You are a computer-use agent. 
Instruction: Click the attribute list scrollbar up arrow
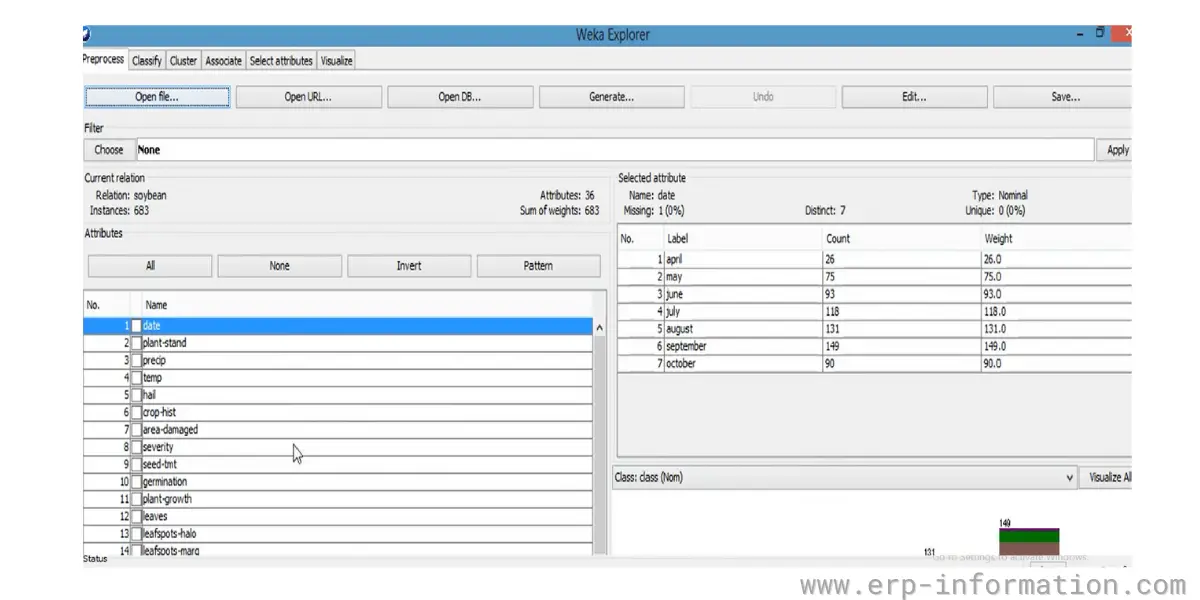pyautogui.click(x=600, y=327)
